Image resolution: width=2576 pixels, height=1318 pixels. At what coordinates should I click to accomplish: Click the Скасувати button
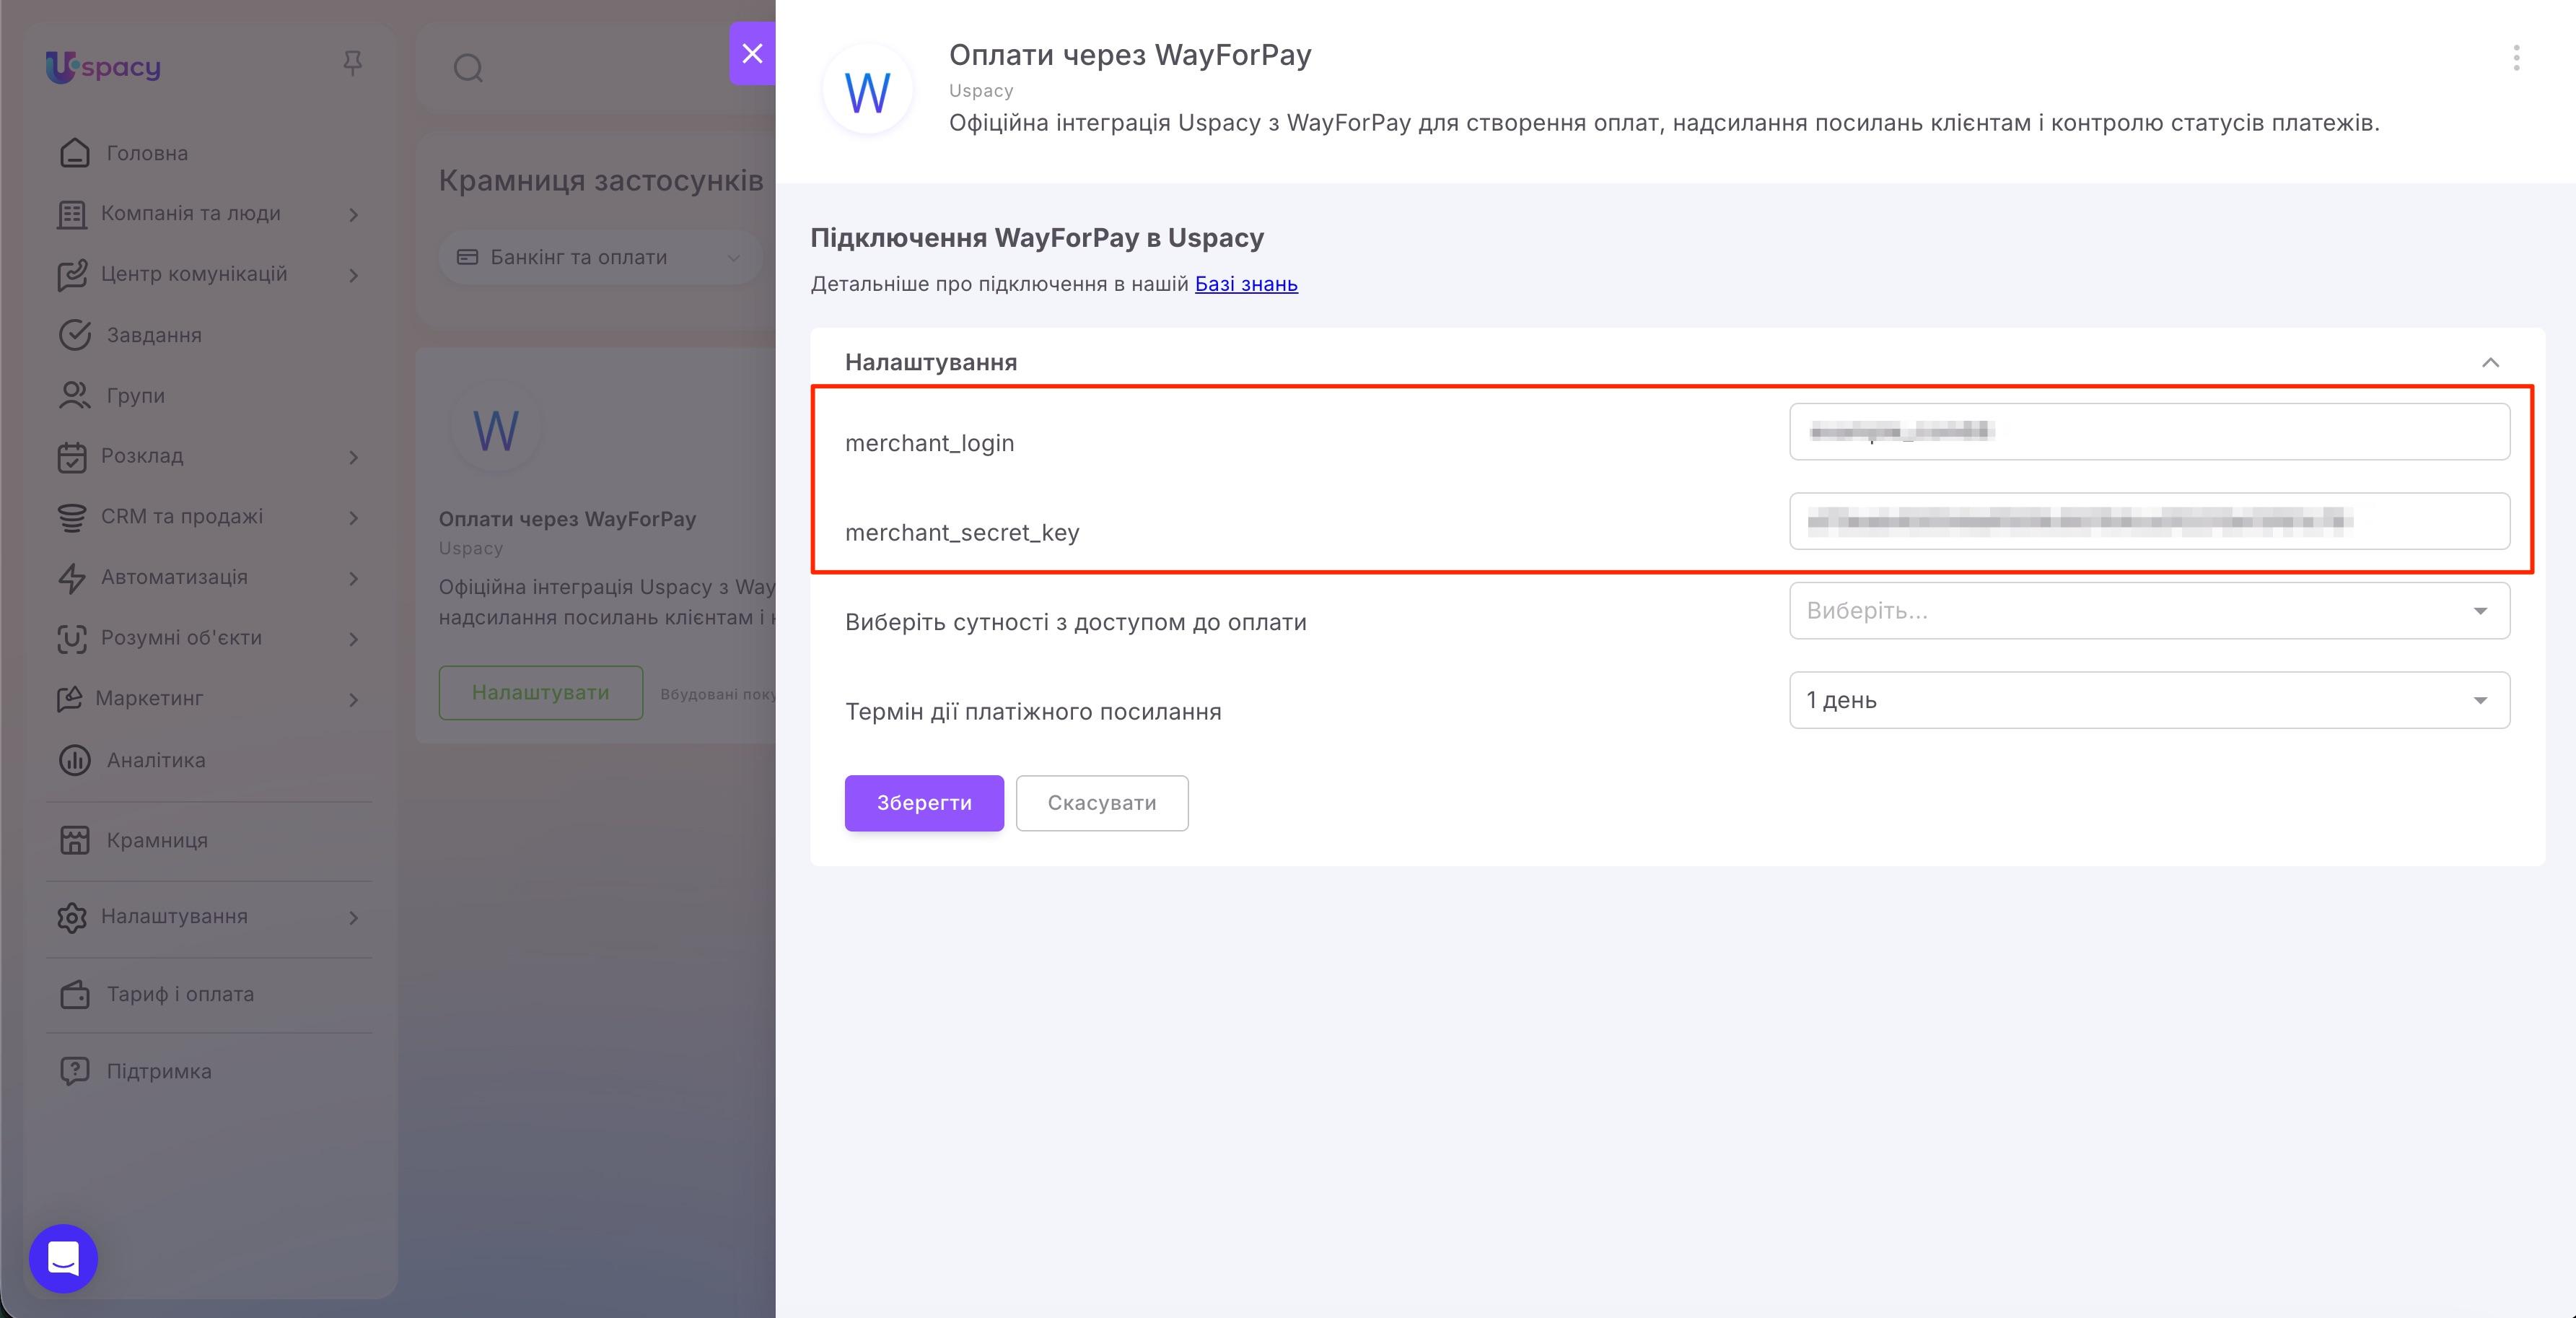point(1102,803)
